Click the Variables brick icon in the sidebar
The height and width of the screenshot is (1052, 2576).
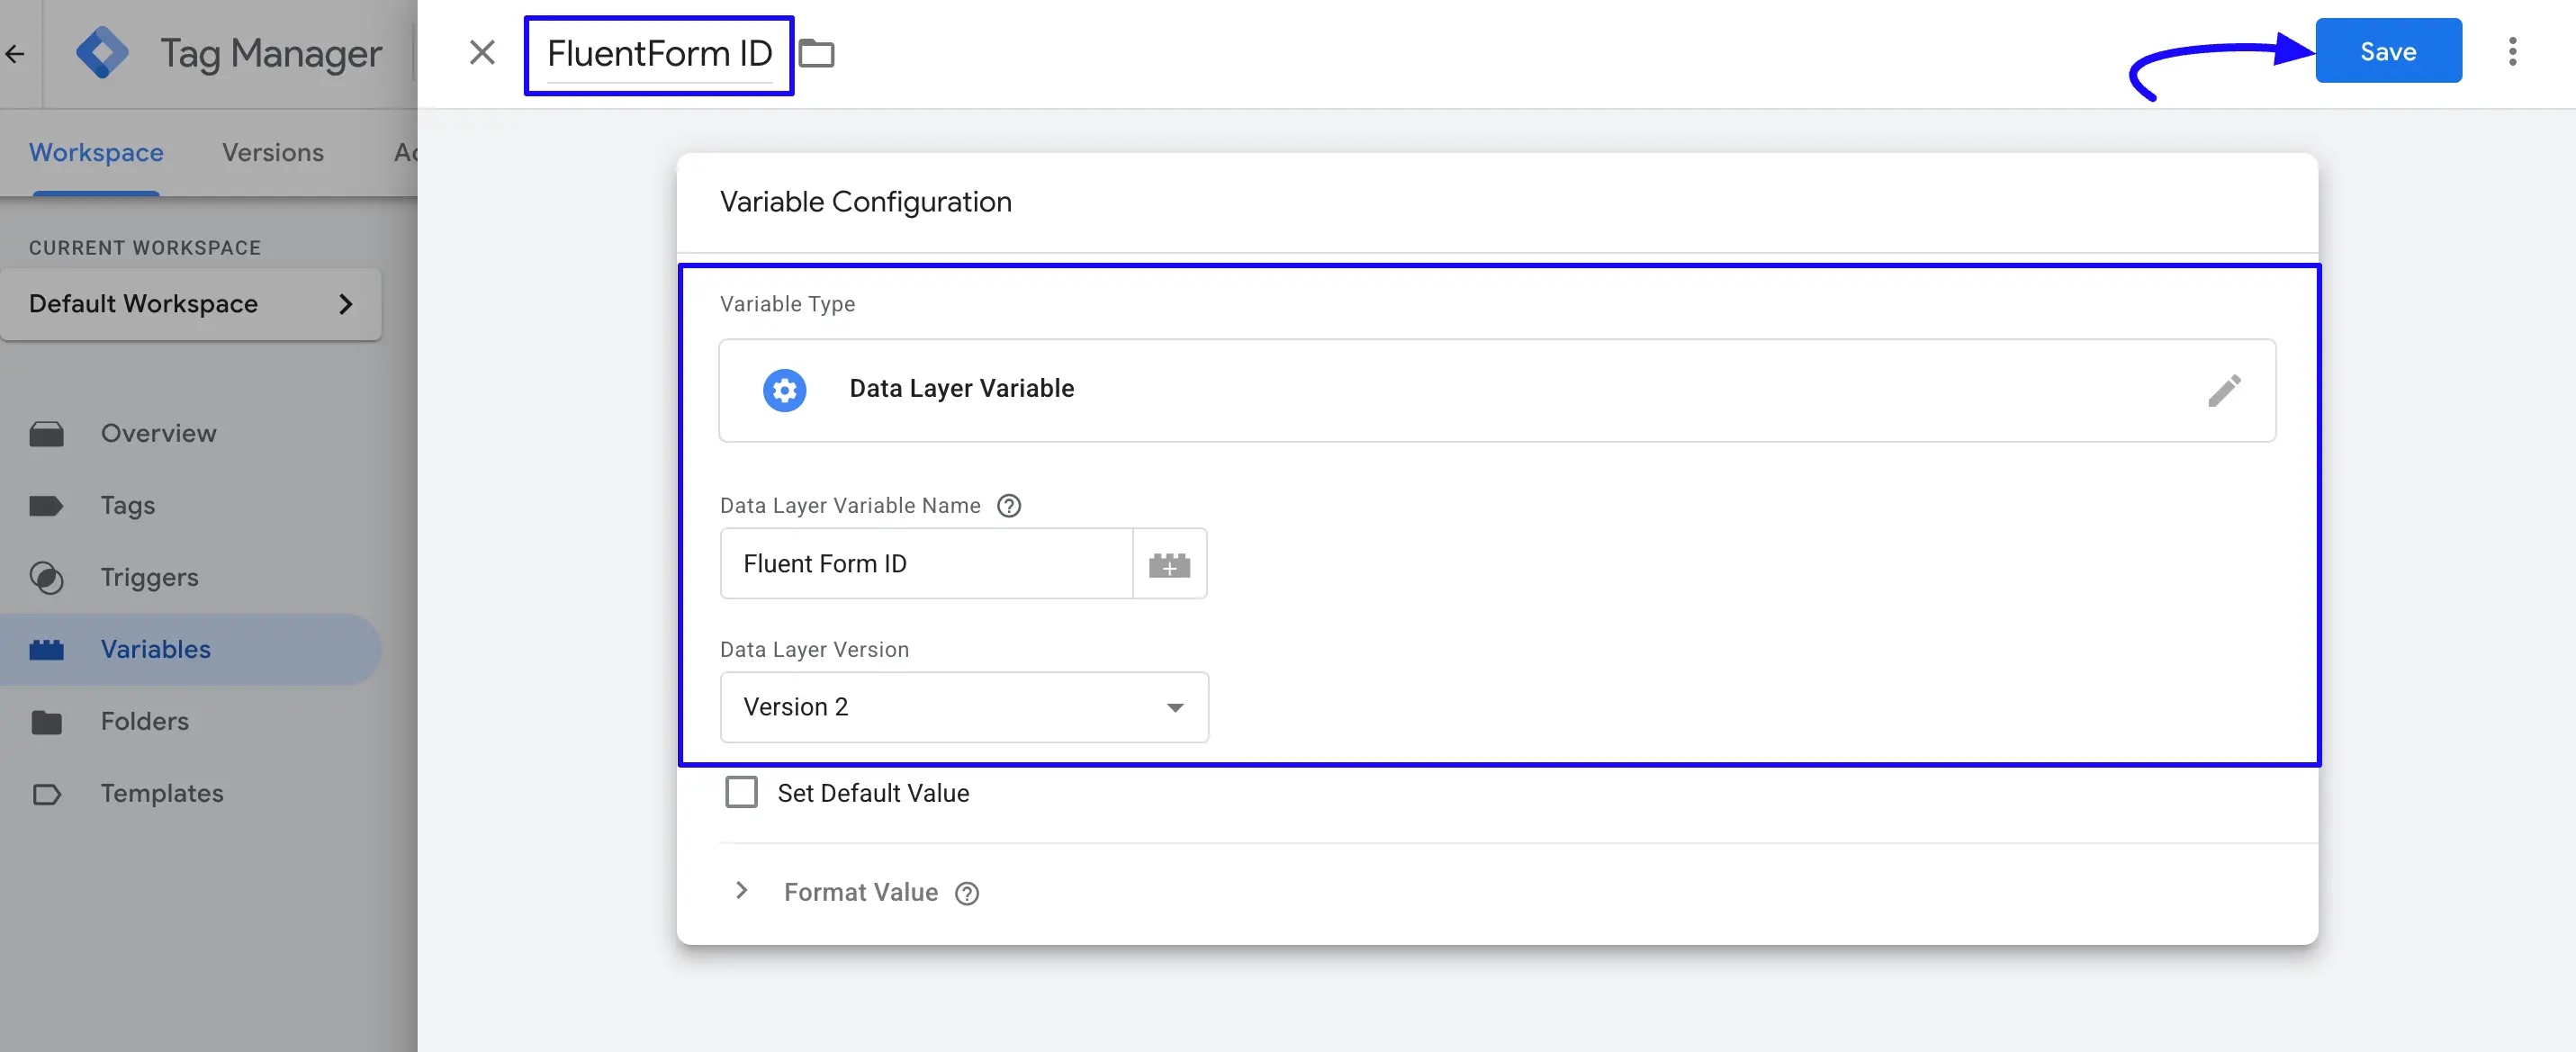[46, 650]
